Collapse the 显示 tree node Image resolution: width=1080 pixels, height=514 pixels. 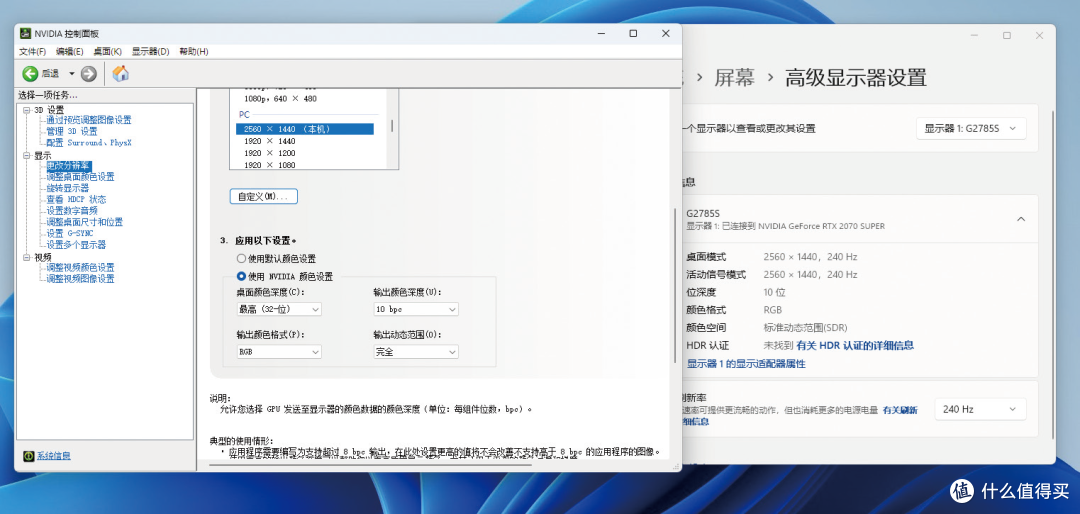(x=27, y=156)
